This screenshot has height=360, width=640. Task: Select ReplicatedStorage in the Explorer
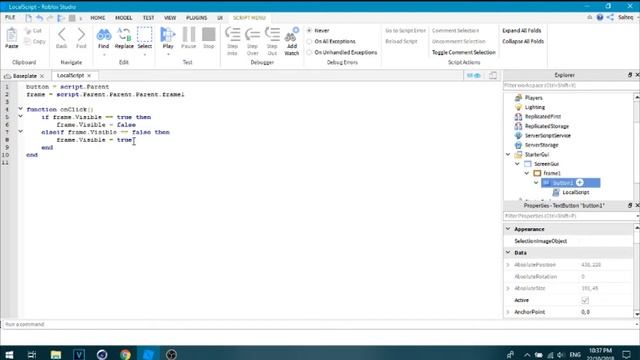tap(547, 126)
